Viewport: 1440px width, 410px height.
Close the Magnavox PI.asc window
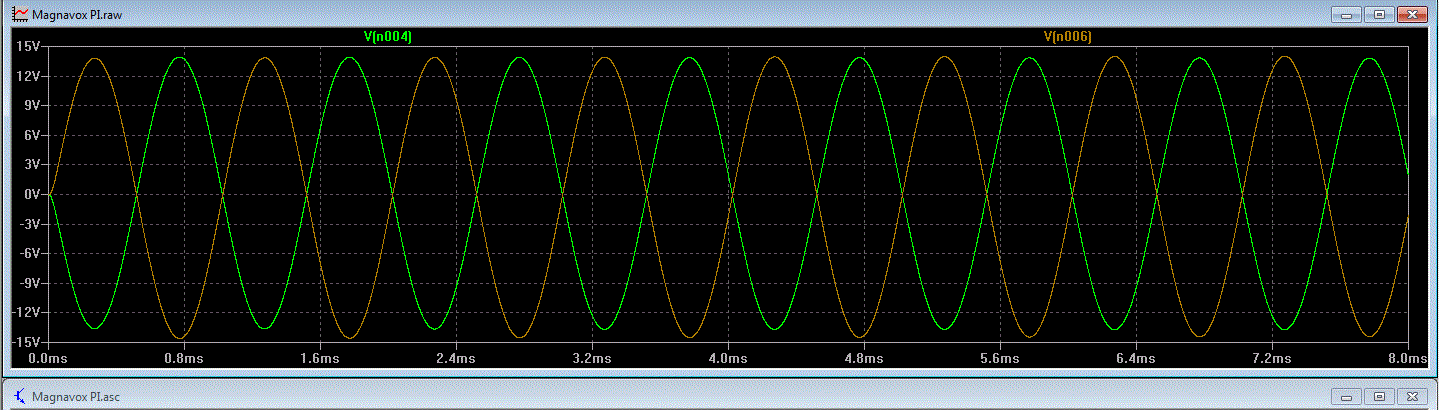pos(1412,396)
